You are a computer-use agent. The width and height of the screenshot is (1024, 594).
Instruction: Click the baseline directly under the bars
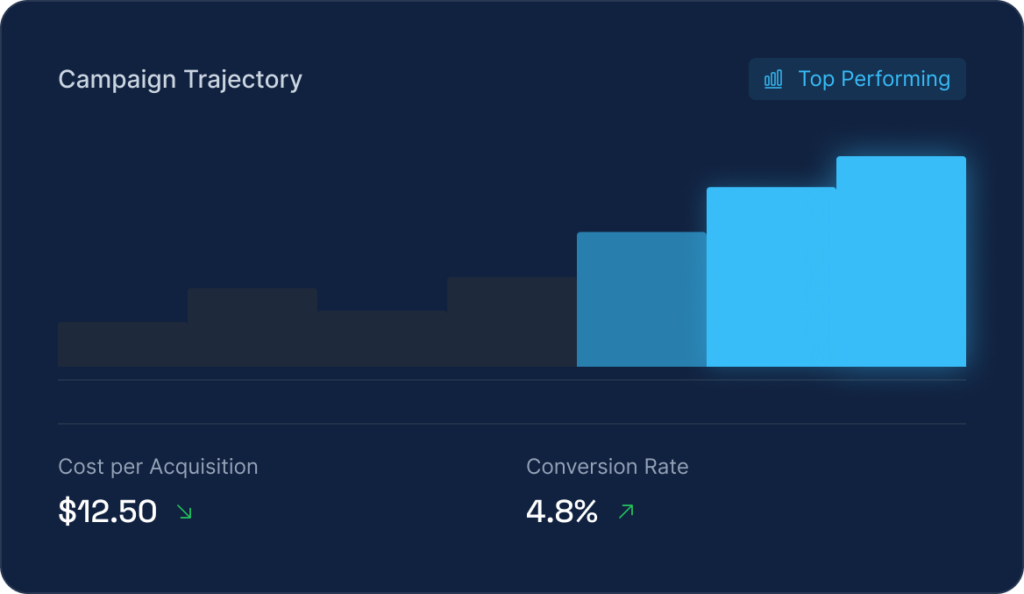point(512,380)
